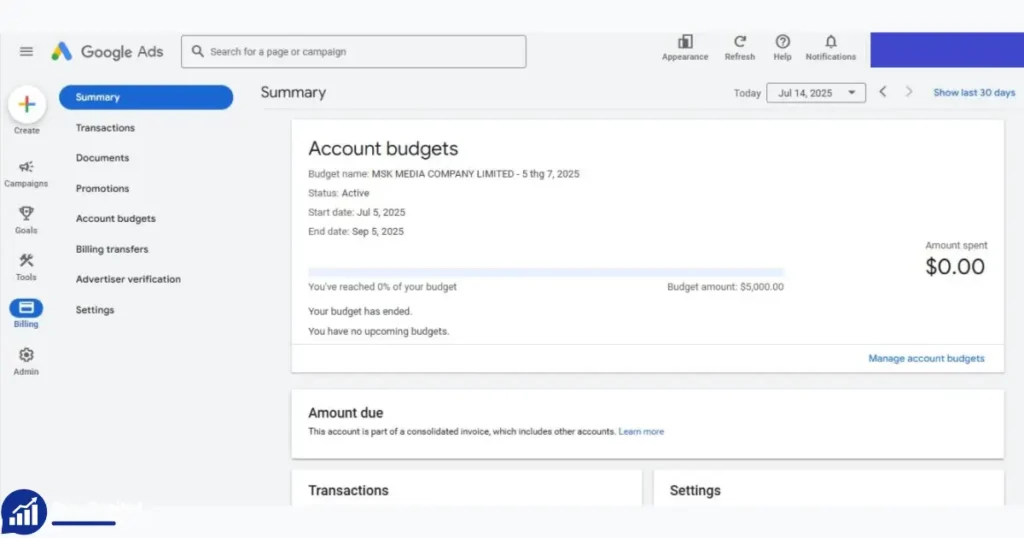The height and width of the screenshot is (538, 1024).
Task: Click End date: Sep 5, 2025
Action: (x=356, y=232)
